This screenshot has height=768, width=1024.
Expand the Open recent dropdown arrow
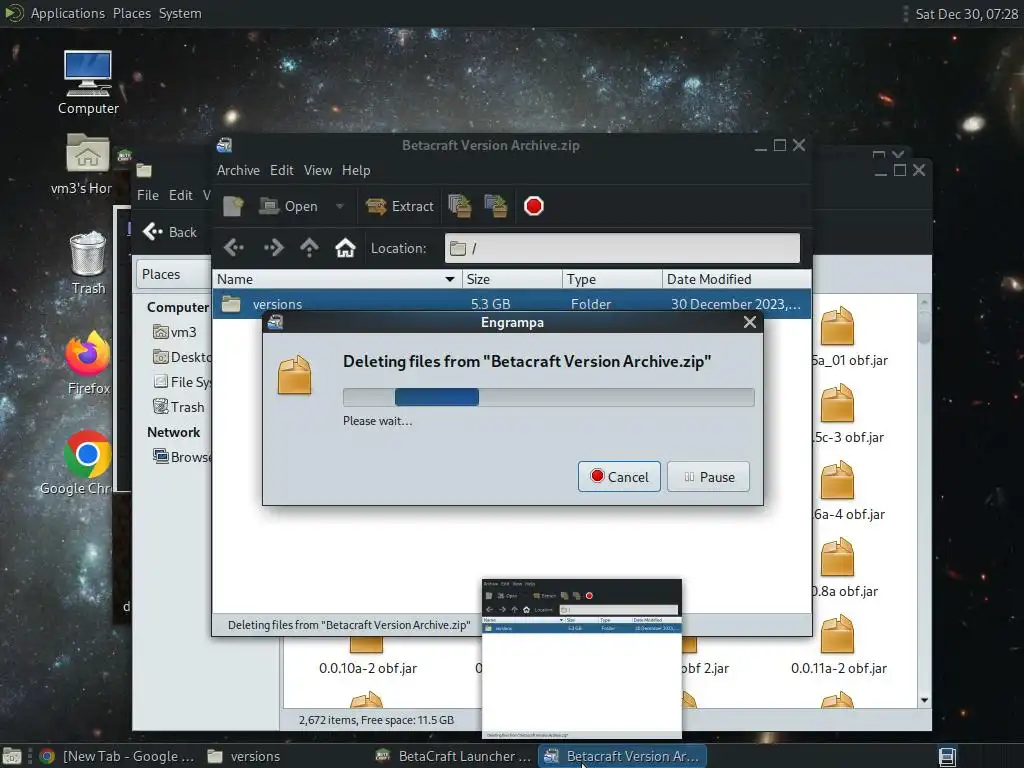pos(340,206)
